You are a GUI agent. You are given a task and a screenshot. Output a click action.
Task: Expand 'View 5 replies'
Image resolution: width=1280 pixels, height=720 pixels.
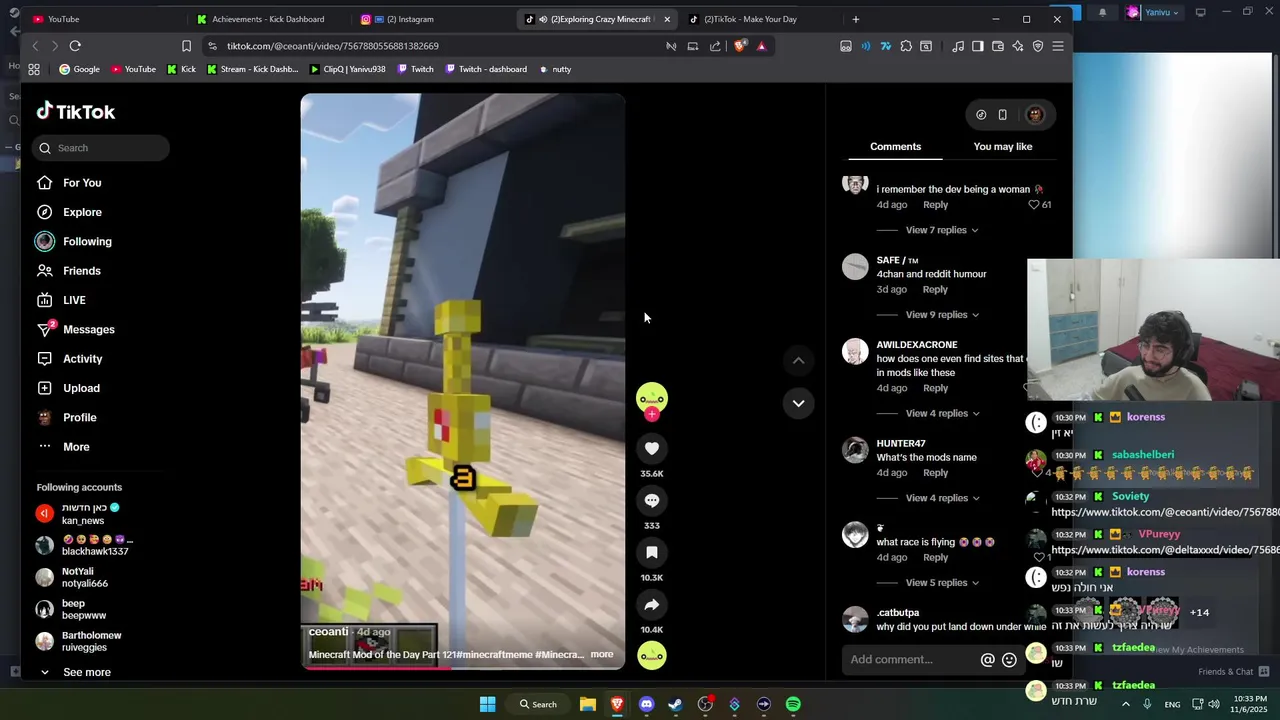point(942,583)
